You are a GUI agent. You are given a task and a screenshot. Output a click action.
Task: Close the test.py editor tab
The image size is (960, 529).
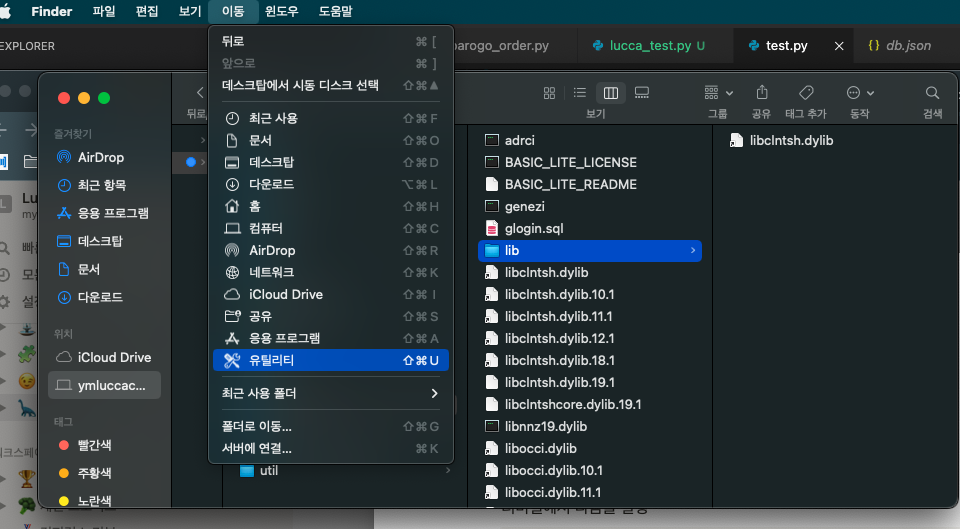pos(839,46)
